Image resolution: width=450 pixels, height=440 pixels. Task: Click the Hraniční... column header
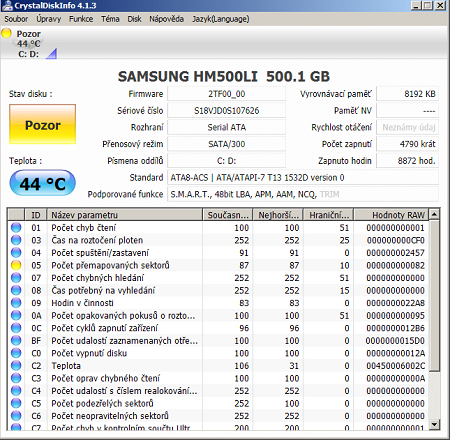pyautogui.click(x=329, y=215)
